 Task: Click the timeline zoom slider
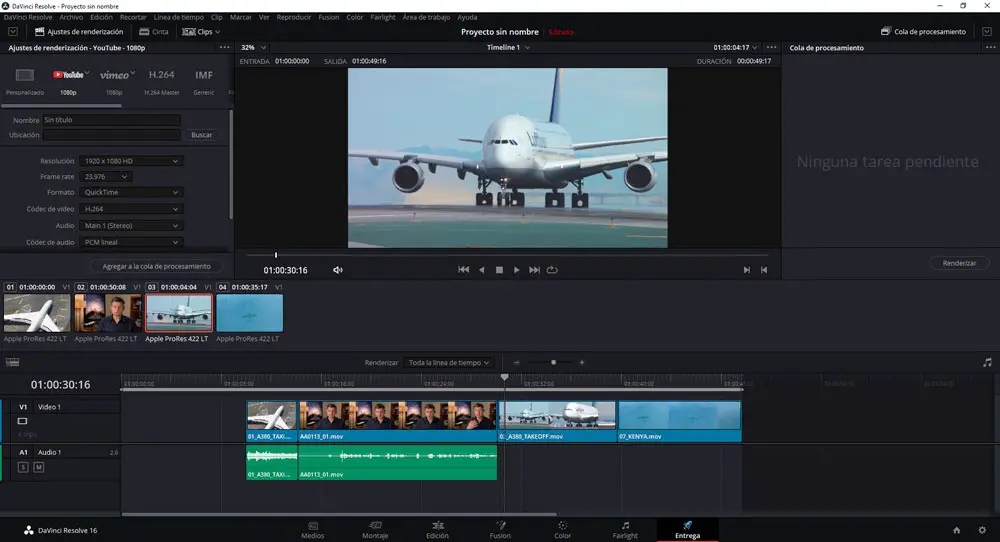point(553,362)
